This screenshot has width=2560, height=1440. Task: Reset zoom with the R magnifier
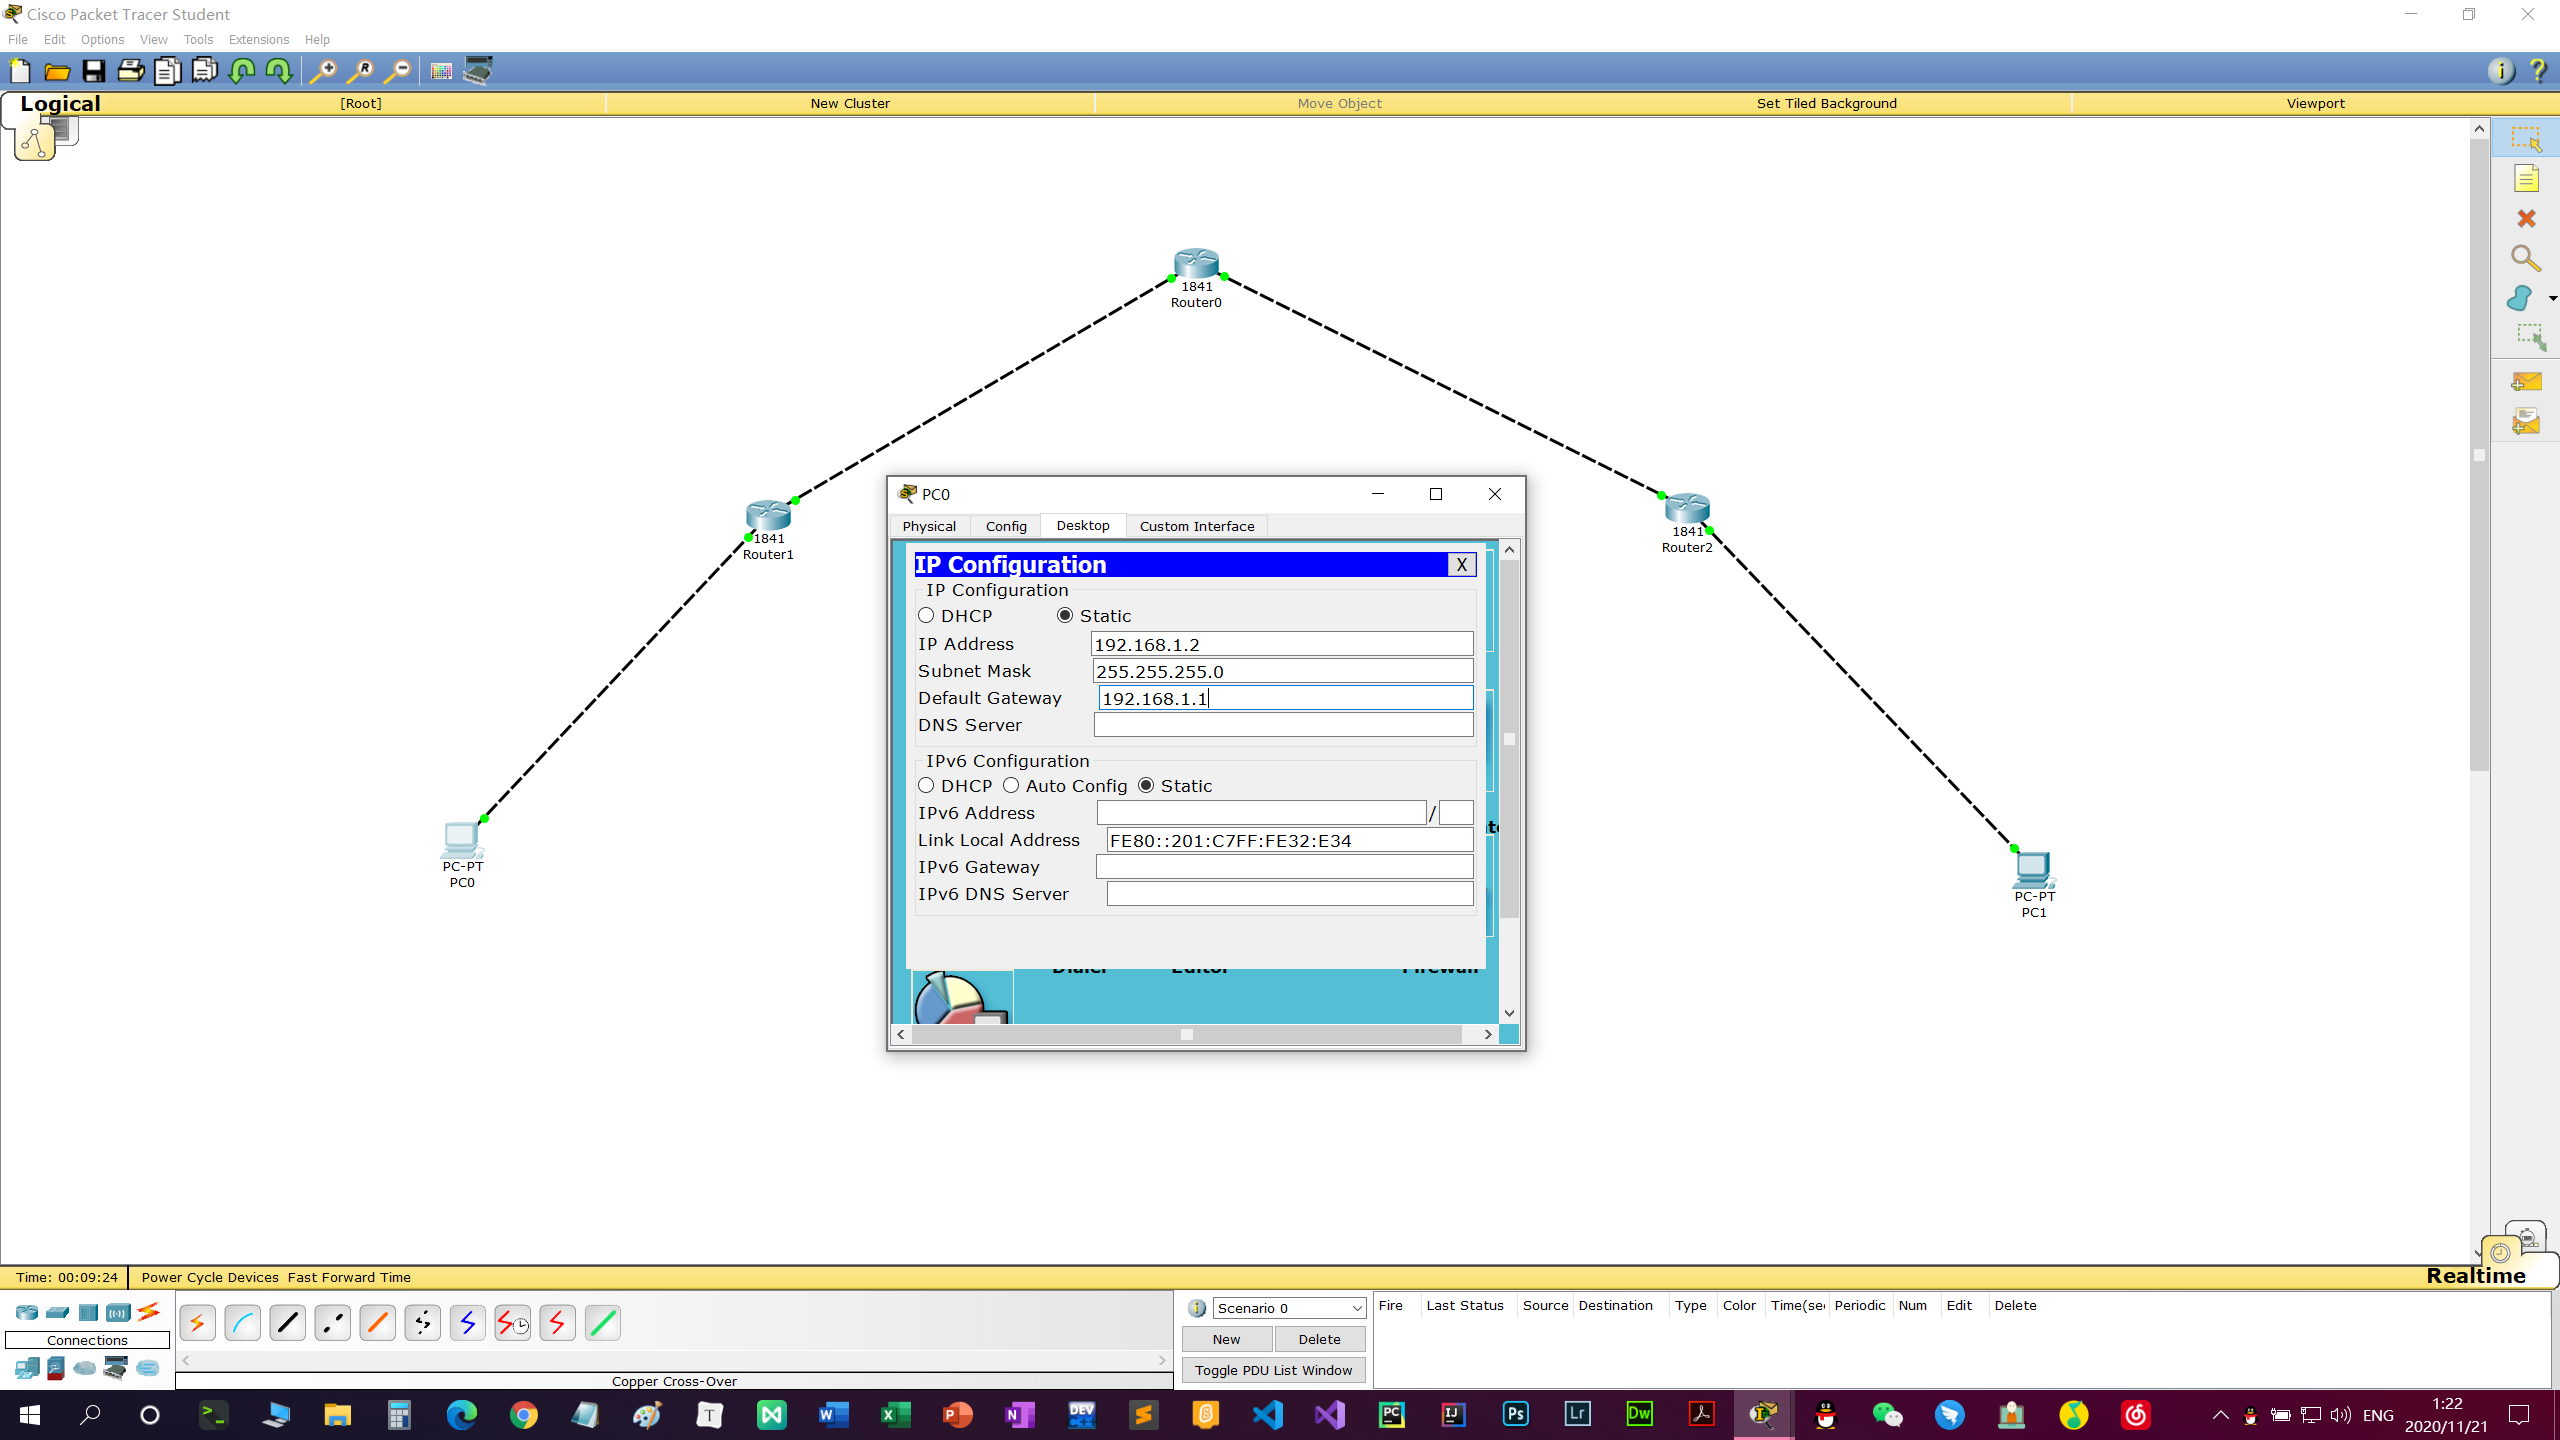(360, 71)
